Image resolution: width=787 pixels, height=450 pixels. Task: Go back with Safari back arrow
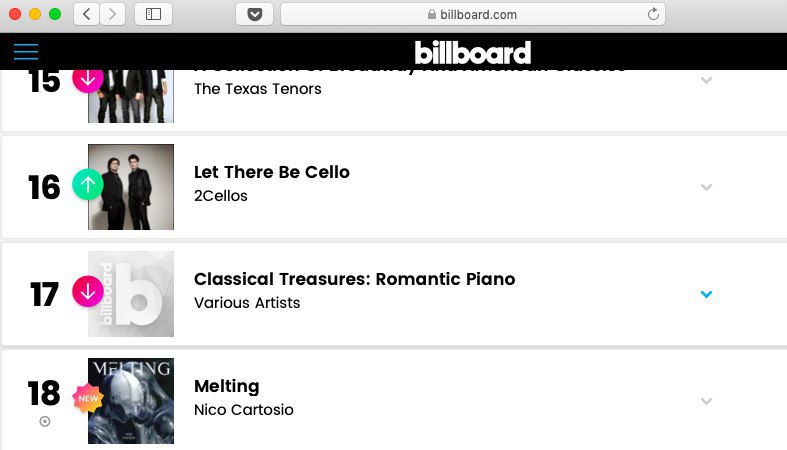(86, 14)
